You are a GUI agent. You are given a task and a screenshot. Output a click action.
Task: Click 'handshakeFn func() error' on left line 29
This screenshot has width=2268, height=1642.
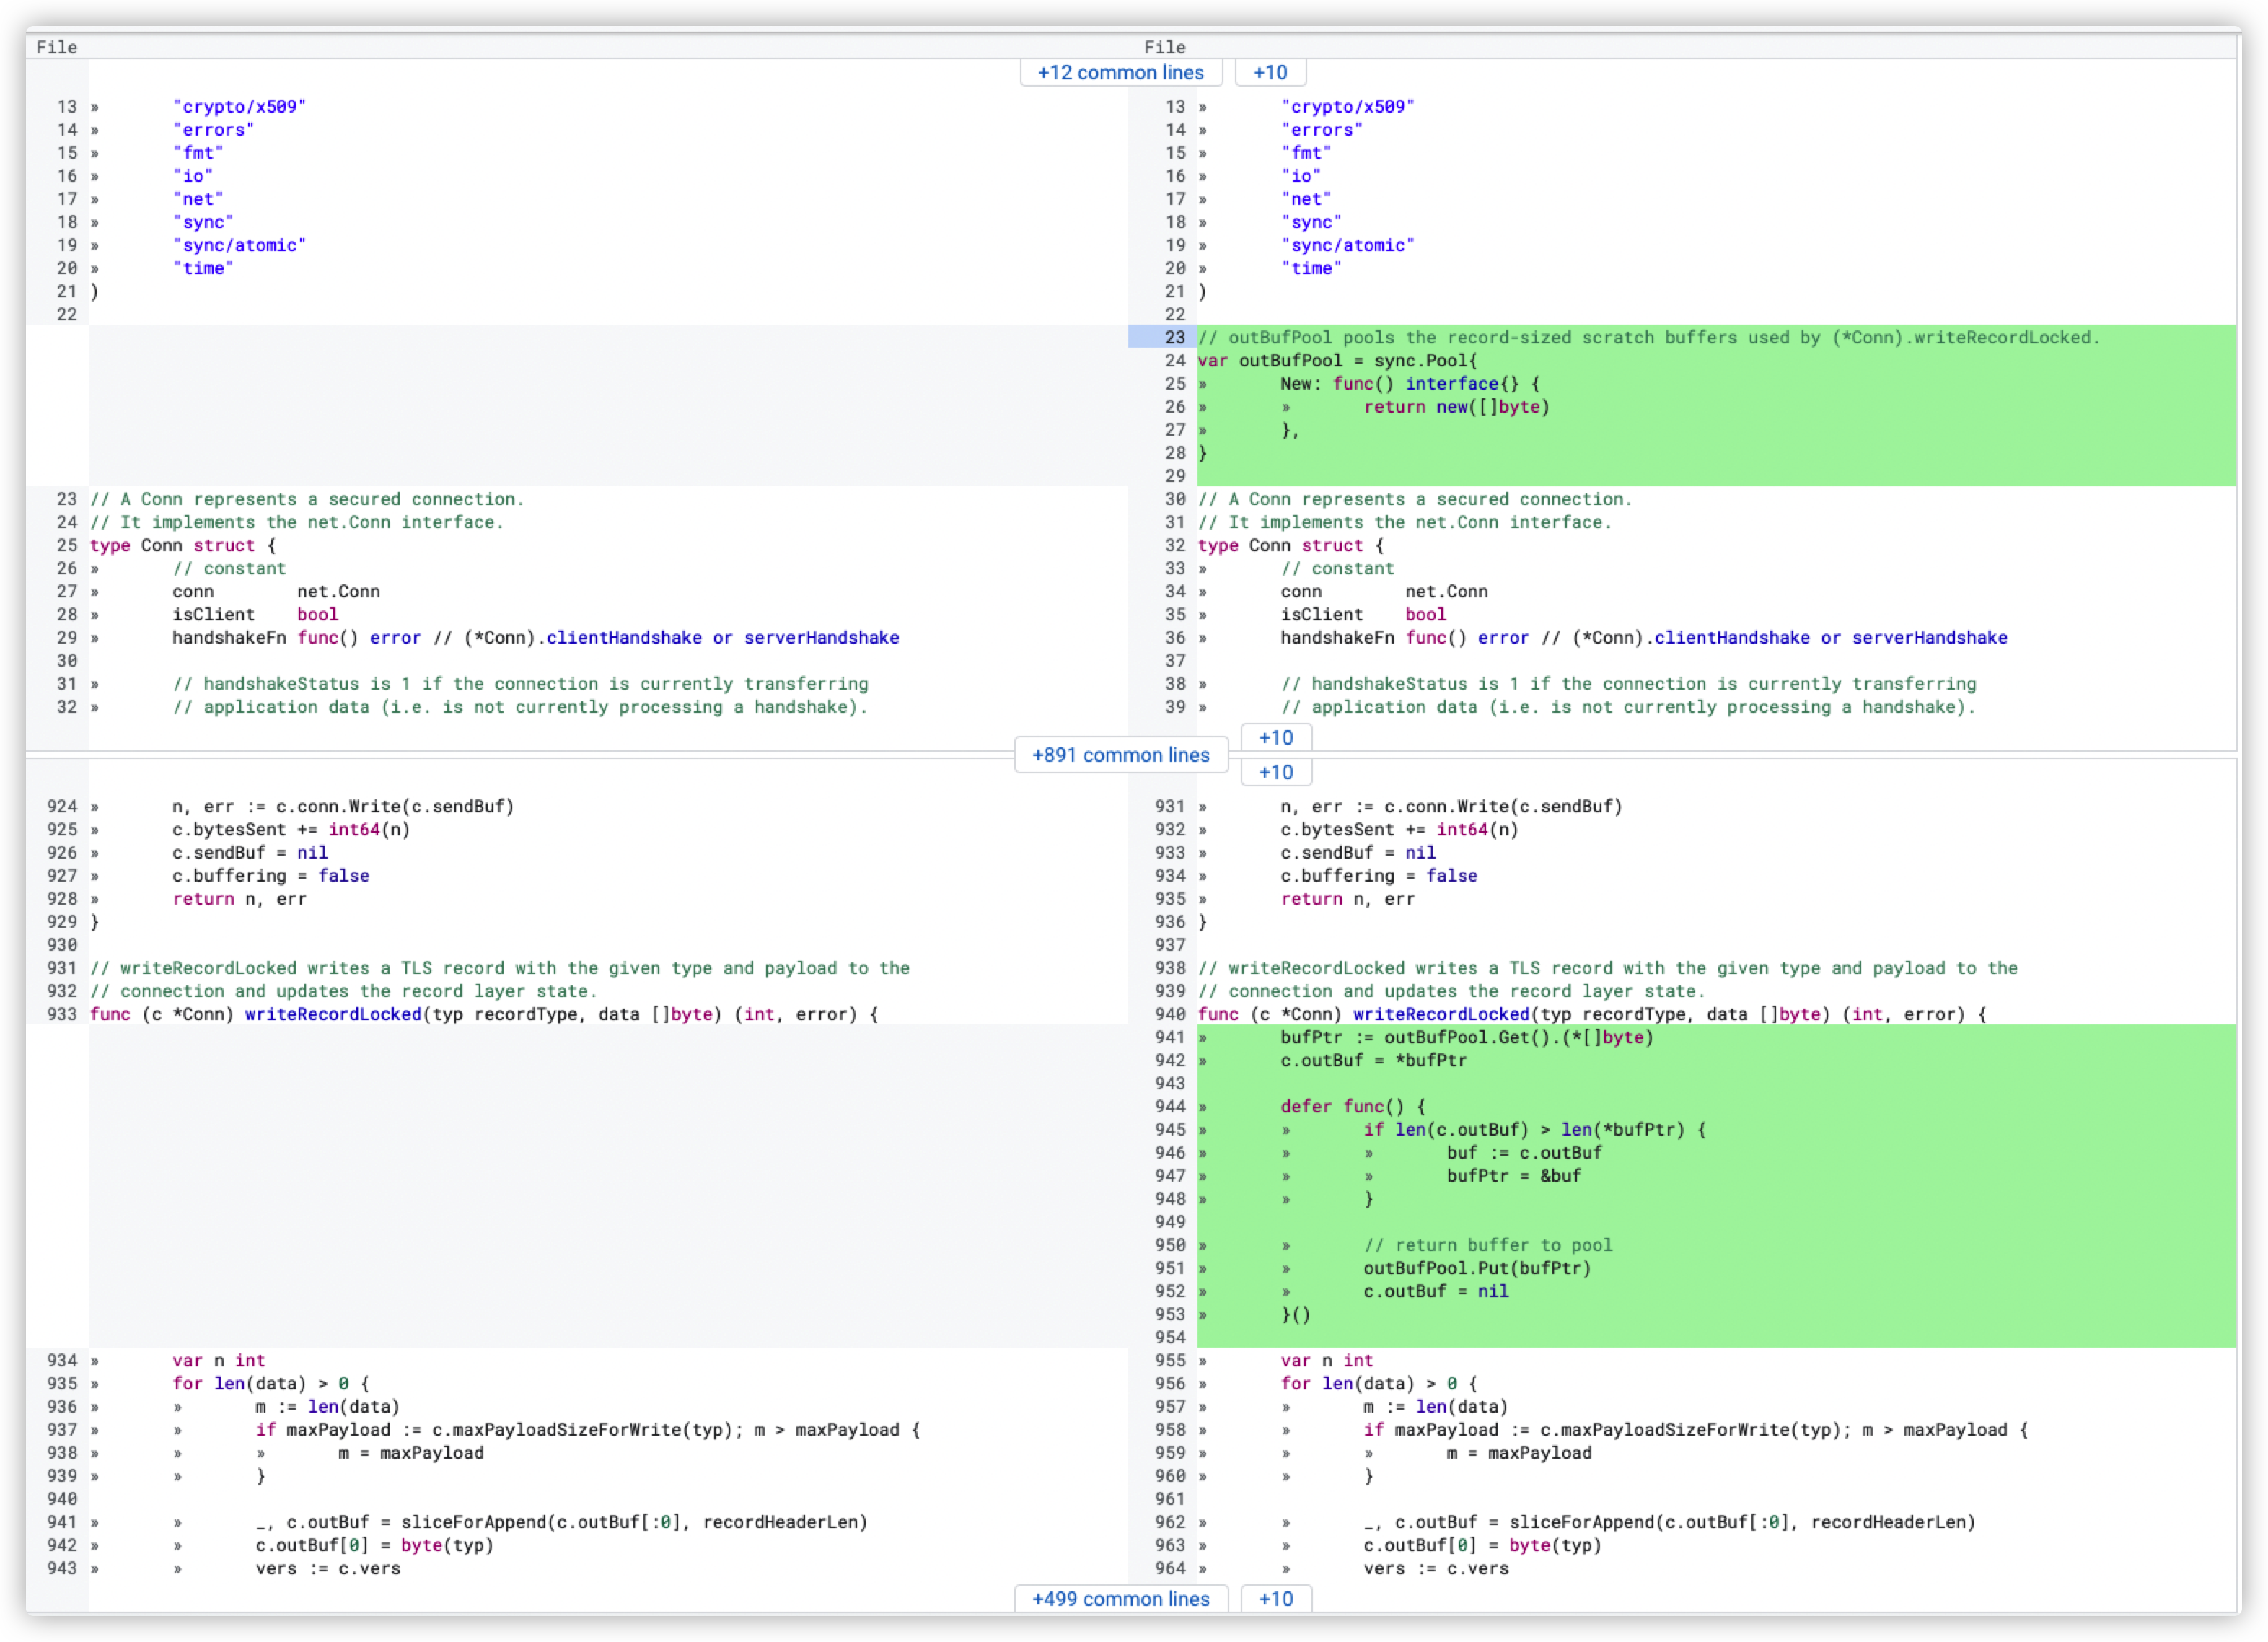[x=296, y=637]
